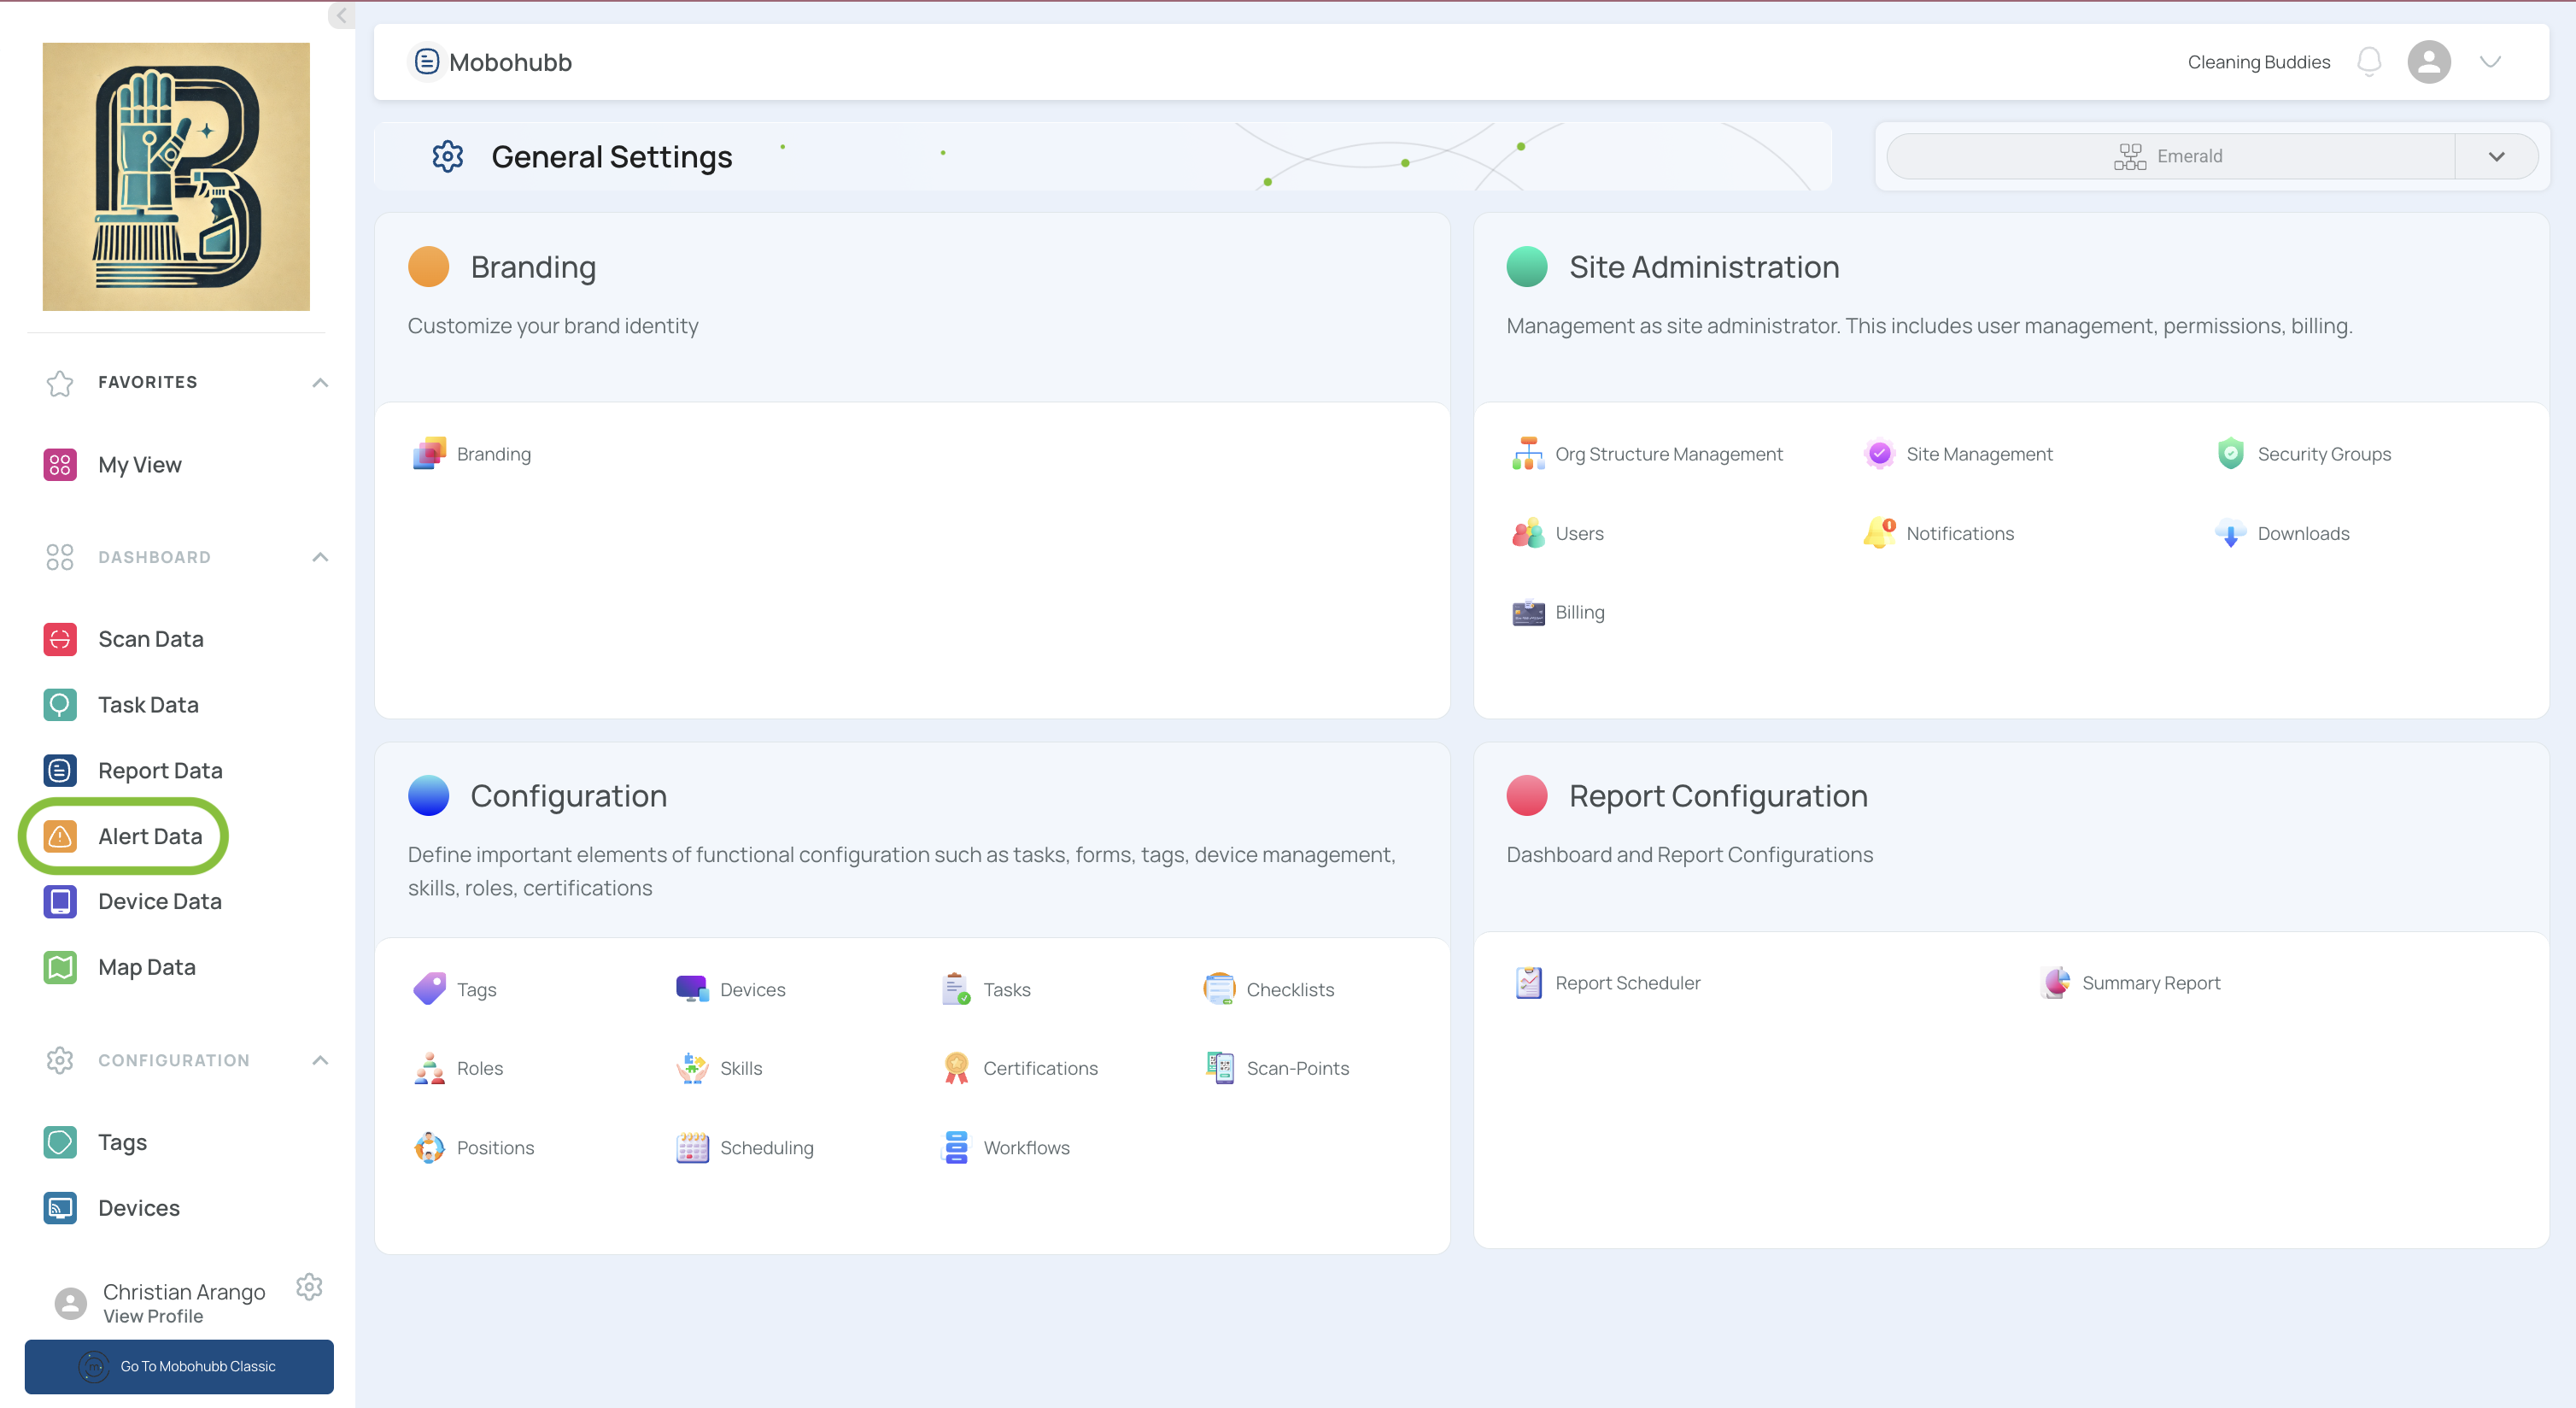Screen dimensions: 2576x1408
Task: Click the Summary Report pie chart icon
Action: (x=2056, y=983)
